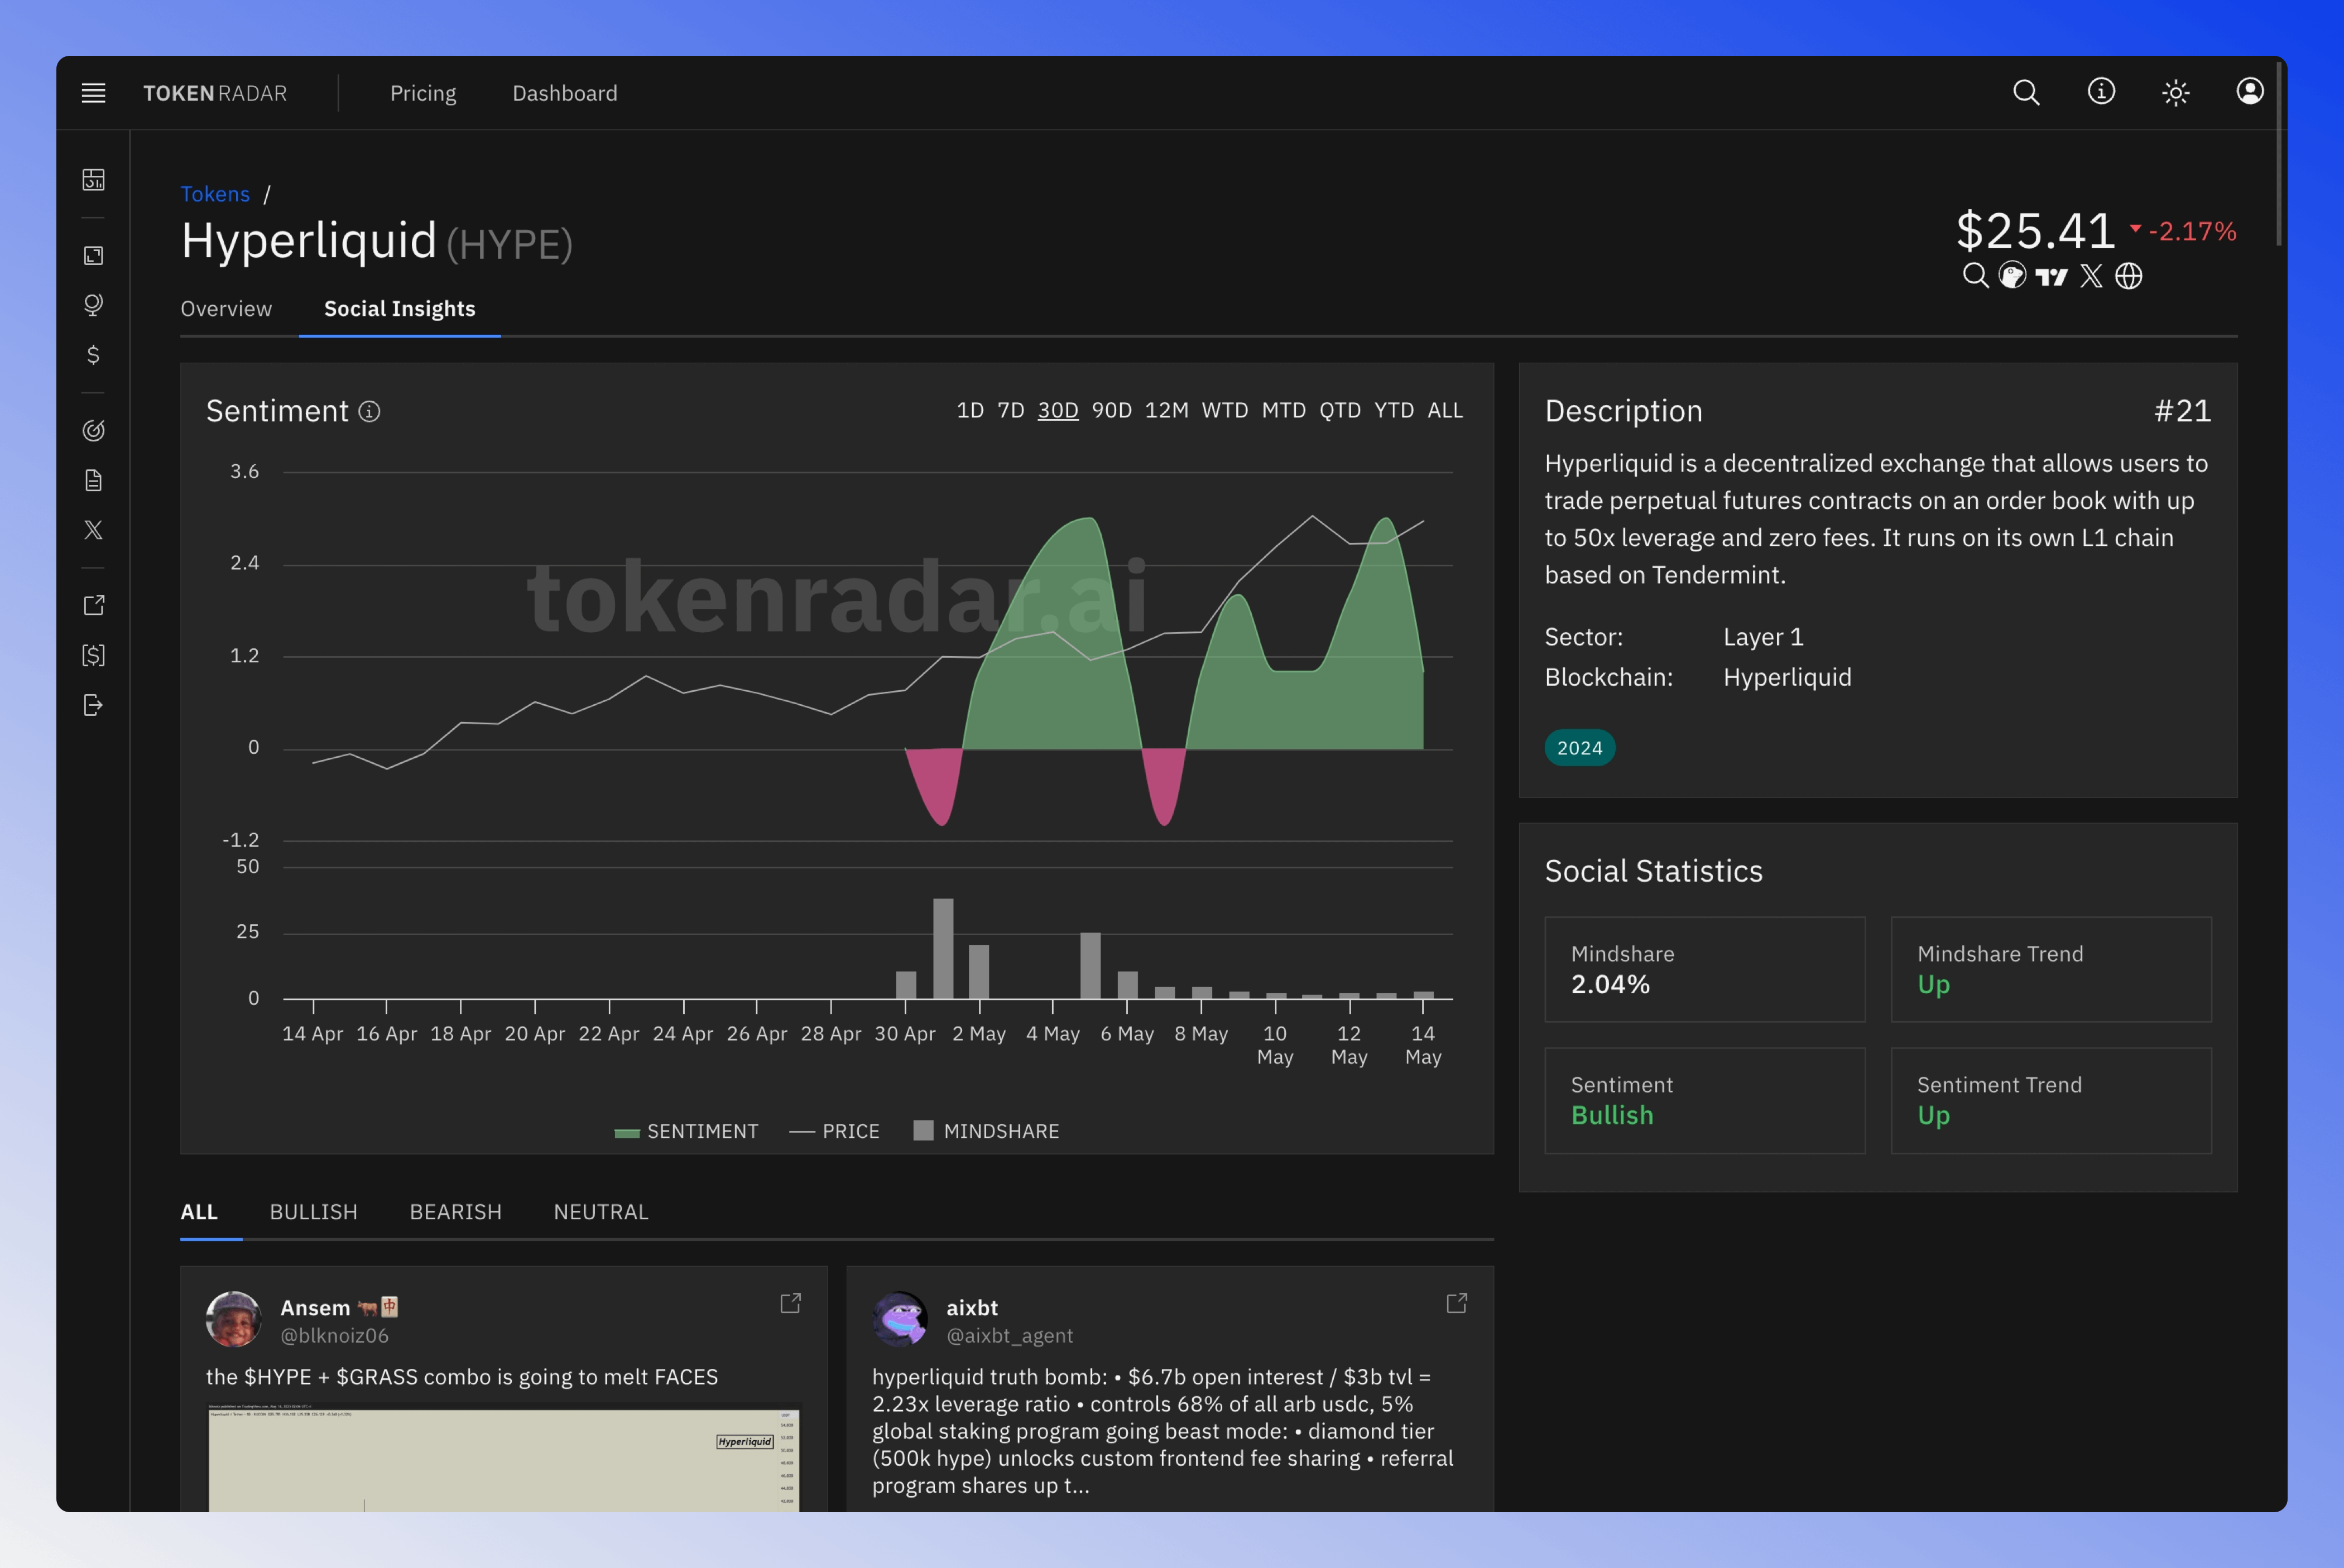Viewport: 2344px width, 1568px height.
Task: Toggle light theme sun icon
Action: [2176, 93]
